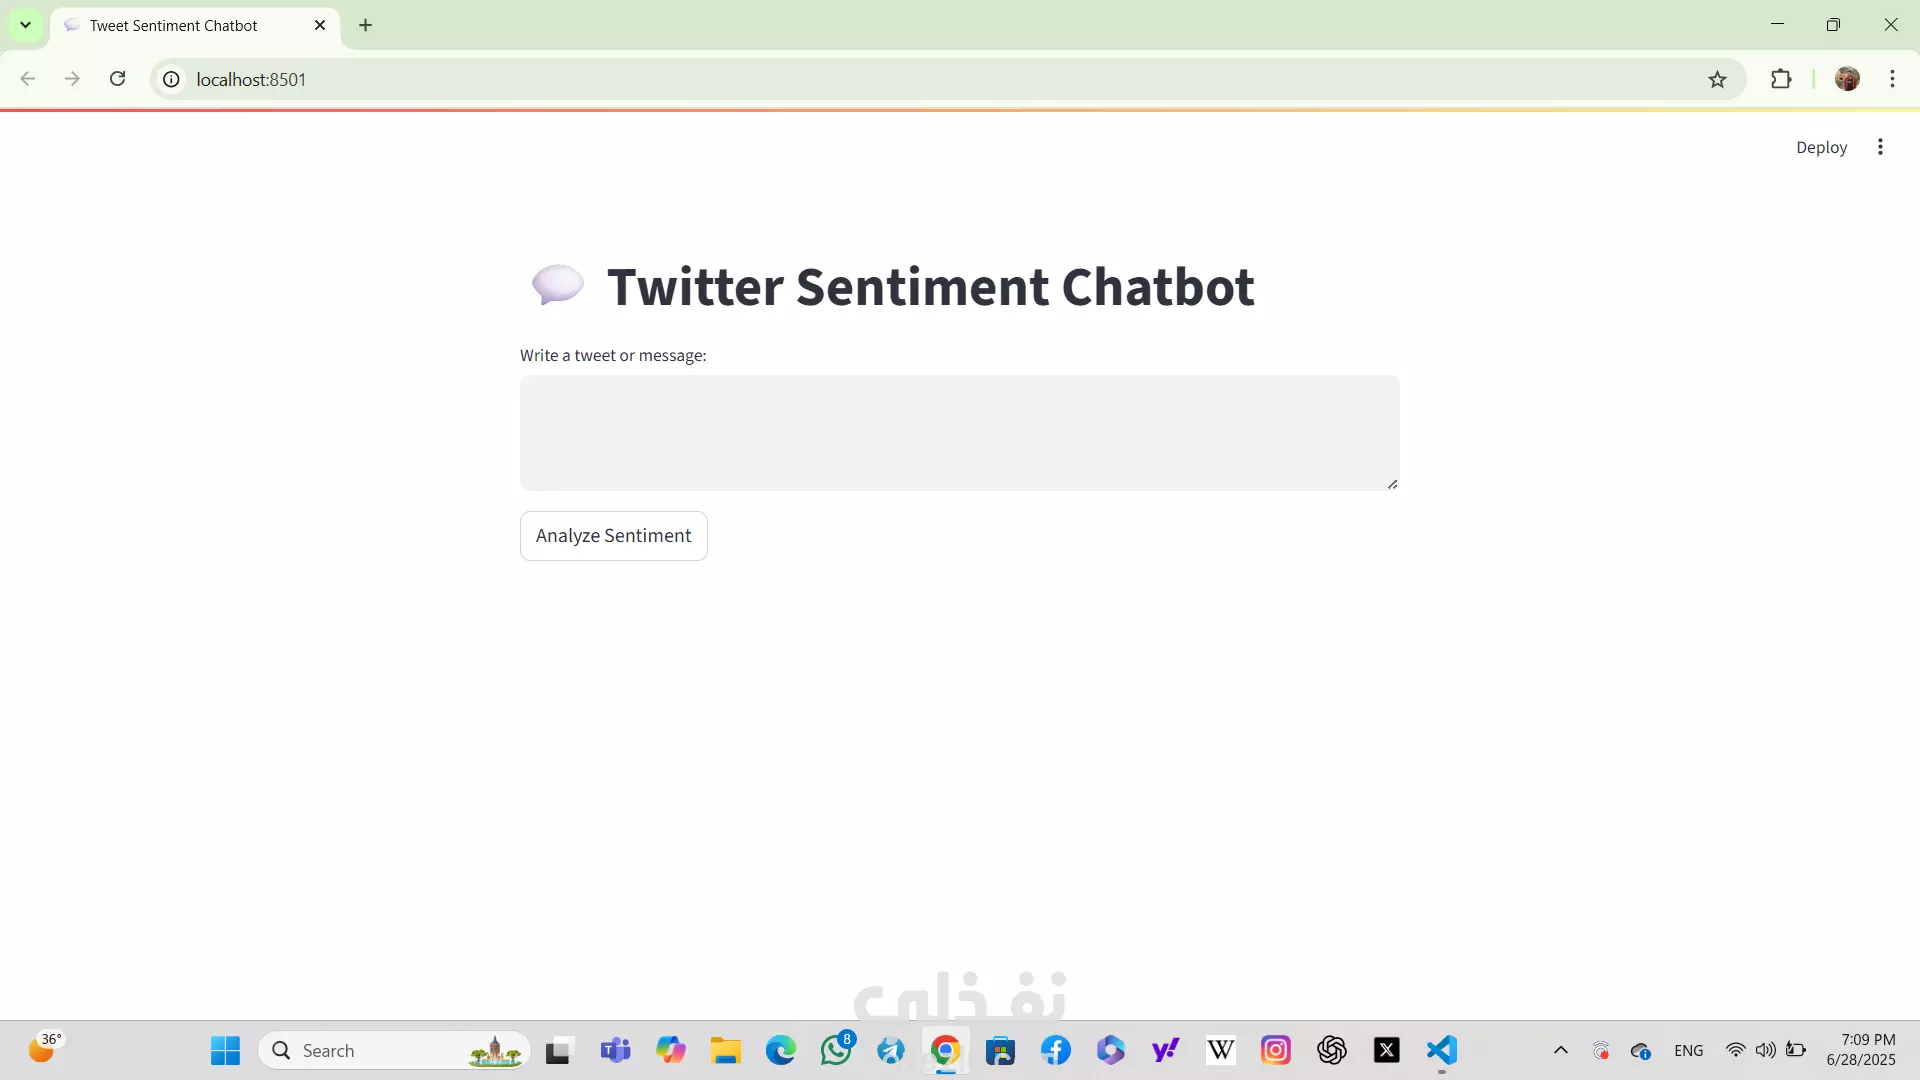Open WhatsApp from the taskbar
Viewport: 1920px width, 1080px height.
tap(837, 1050)
